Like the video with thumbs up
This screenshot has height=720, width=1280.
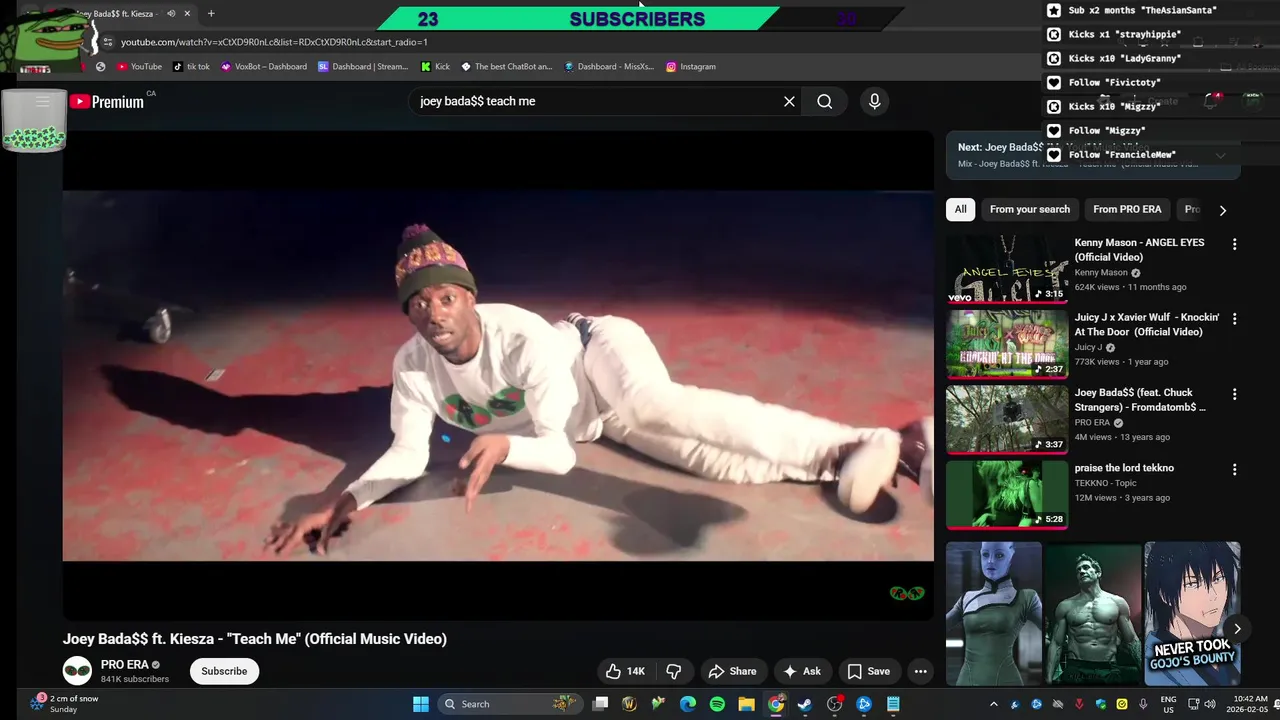point(625,671)
